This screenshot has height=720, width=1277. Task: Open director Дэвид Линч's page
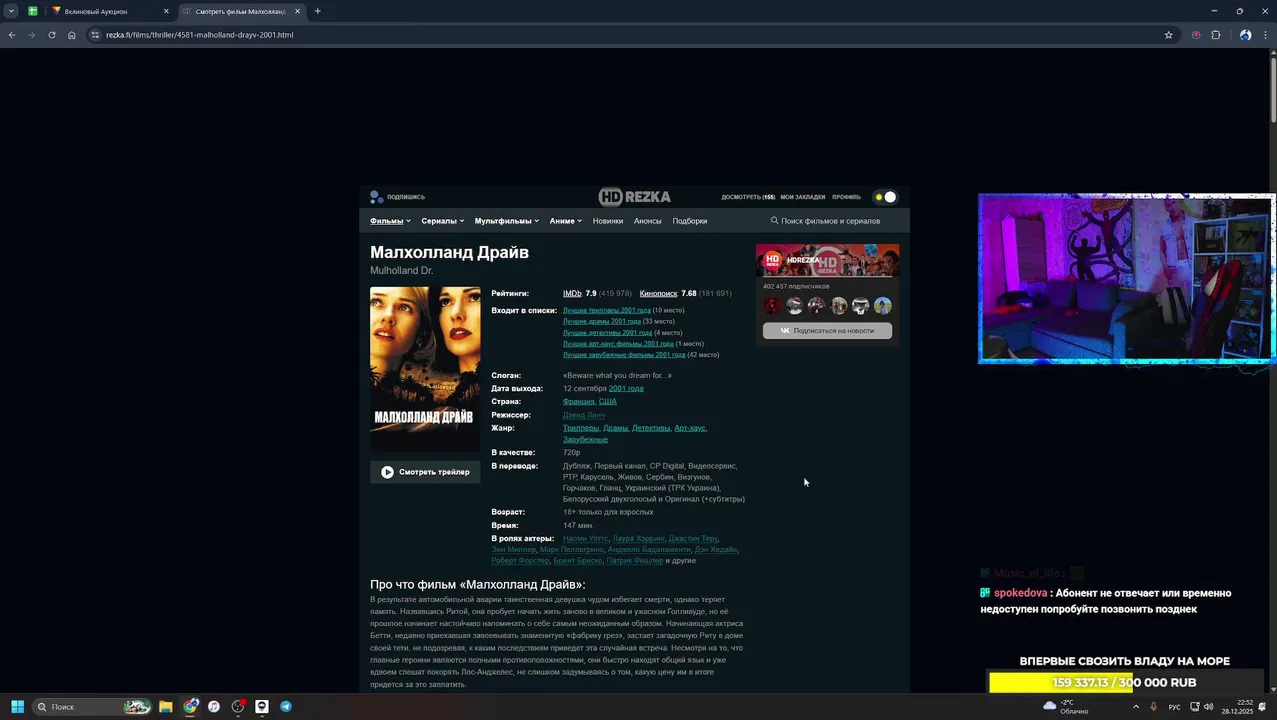[584, 415]
